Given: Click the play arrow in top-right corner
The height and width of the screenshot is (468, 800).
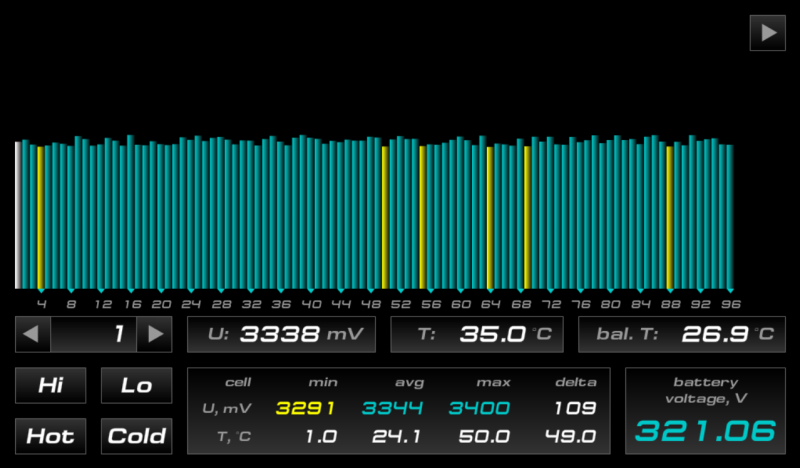Looking at the screenshot, I should coord(767,33).
